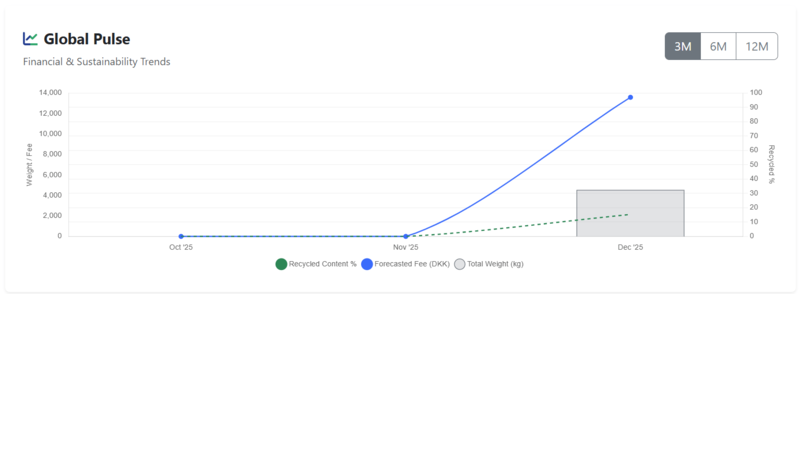The height and width of the screenshot is (450, 800).
Task: Show the 12M time range
Action: 757,46
